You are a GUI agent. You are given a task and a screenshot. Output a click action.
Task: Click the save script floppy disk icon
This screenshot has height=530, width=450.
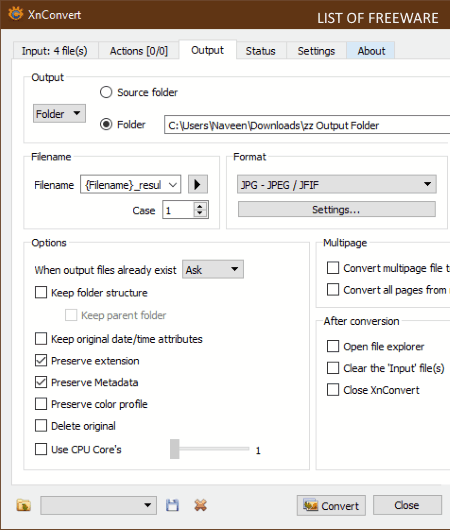[172, 505]
